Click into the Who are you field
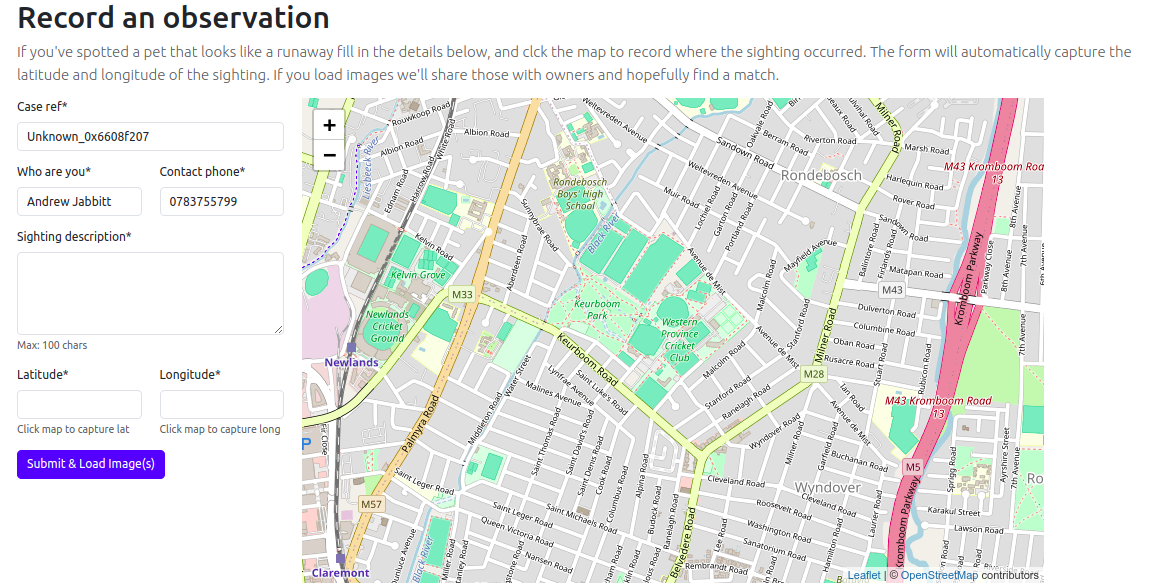This screenshot has width=1156, height=585. tap(79, 202)
